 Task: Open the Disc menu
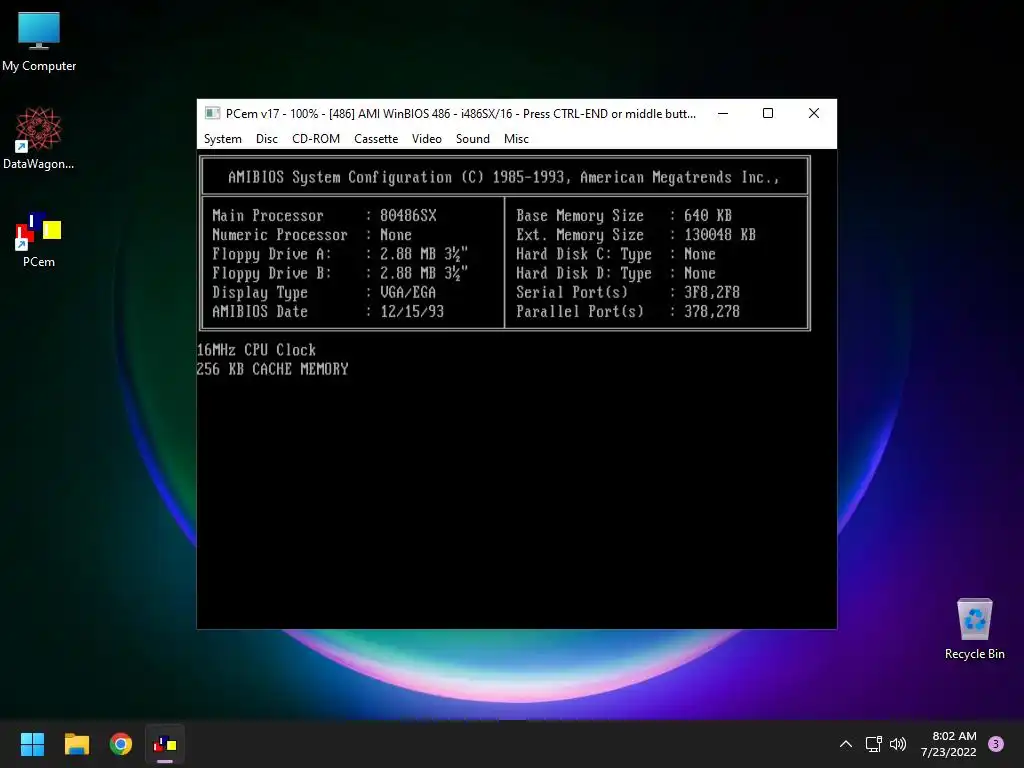pos(266,138)
